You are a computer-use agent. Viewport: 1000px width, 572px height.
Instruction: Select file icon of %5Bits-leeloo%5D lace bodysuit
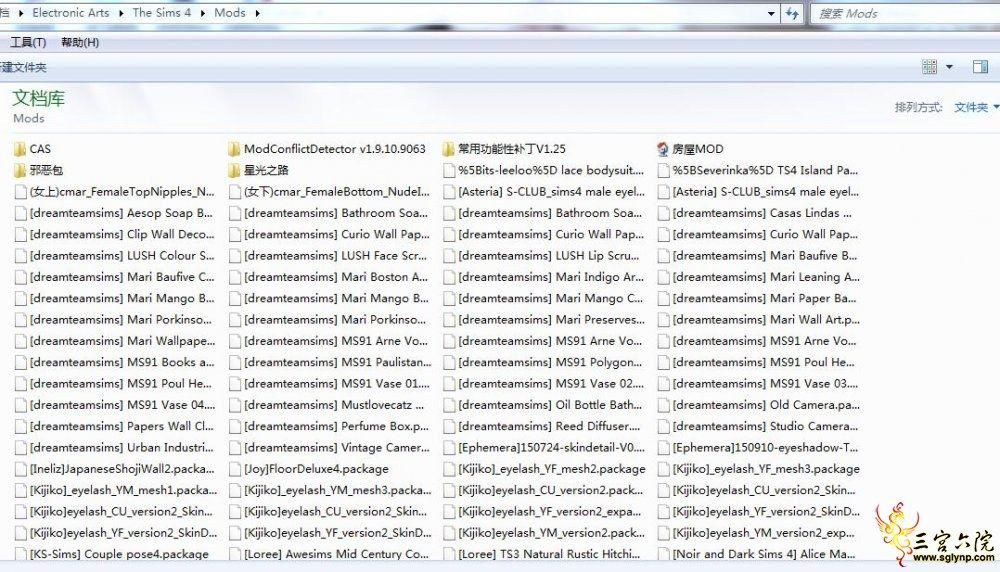[x=449, y=170]
